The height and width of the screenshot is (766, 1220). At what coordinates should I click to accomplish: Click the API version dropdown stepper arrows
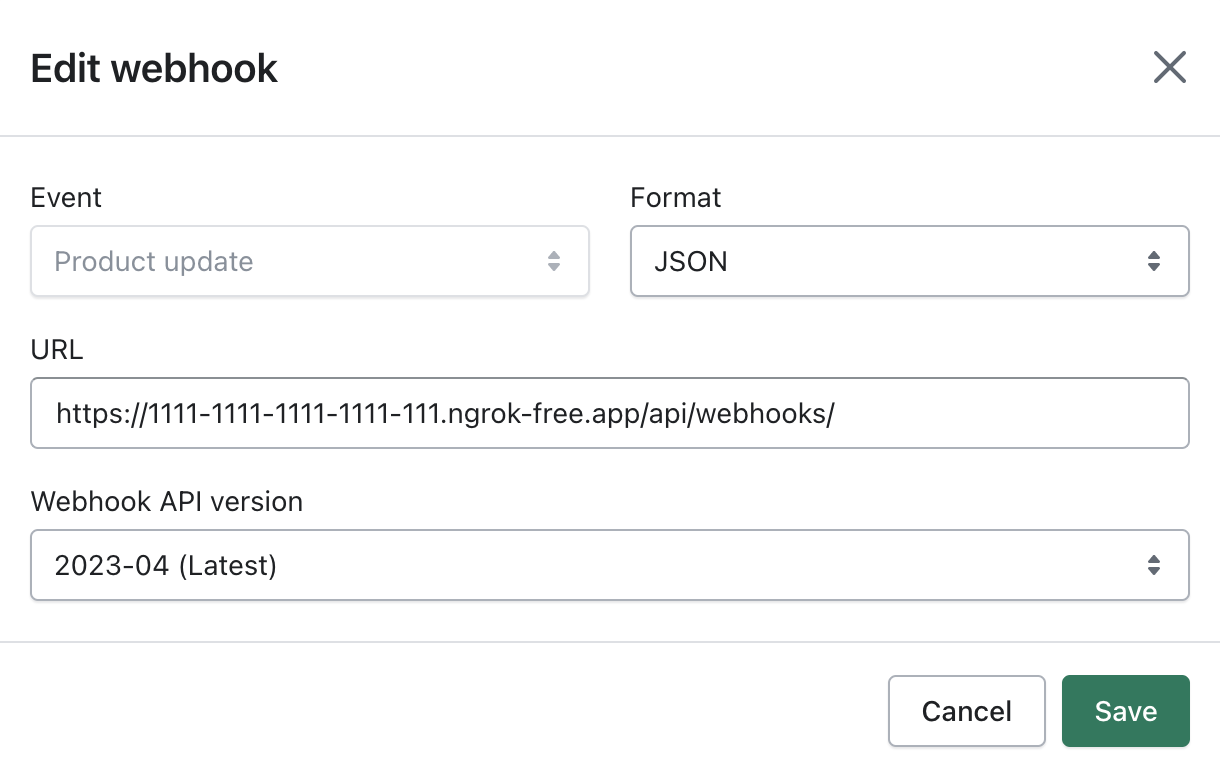[1155, 565]
